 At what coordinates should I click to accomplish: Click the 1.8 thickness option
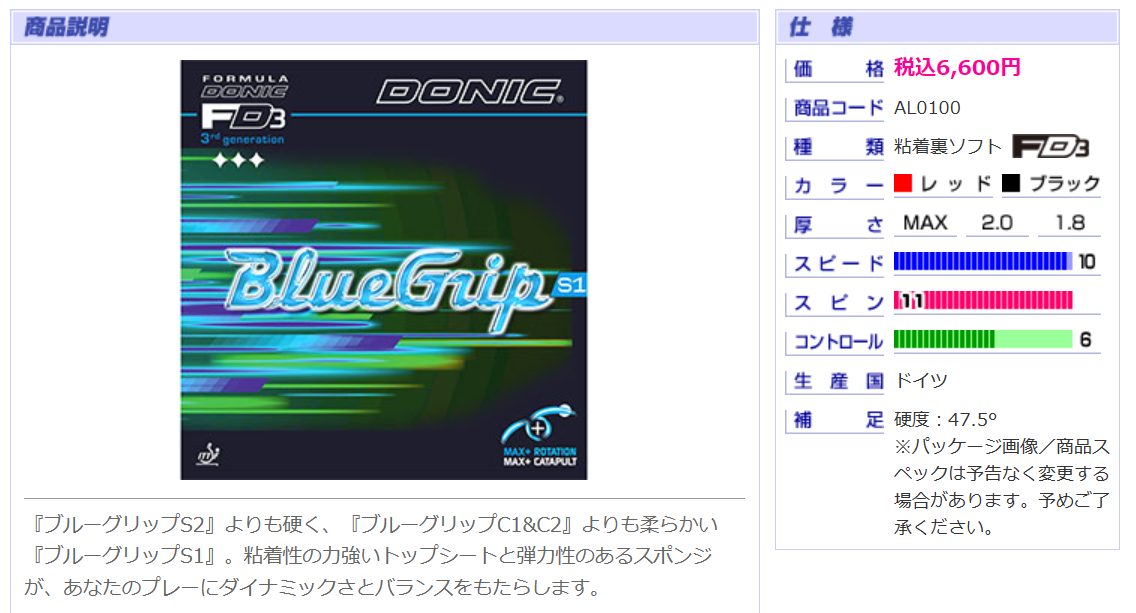tap(1070, 223)
